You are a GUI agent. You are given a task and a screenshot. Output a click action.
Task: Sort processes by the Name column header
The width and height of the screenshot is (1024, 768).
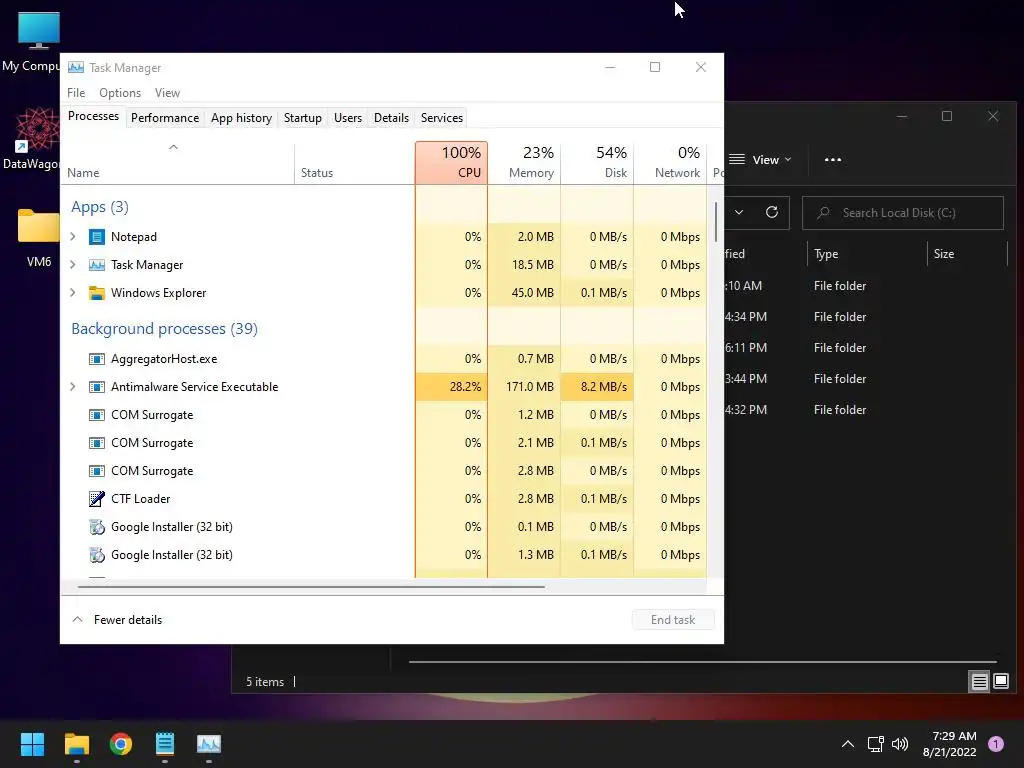pos(178,163)
